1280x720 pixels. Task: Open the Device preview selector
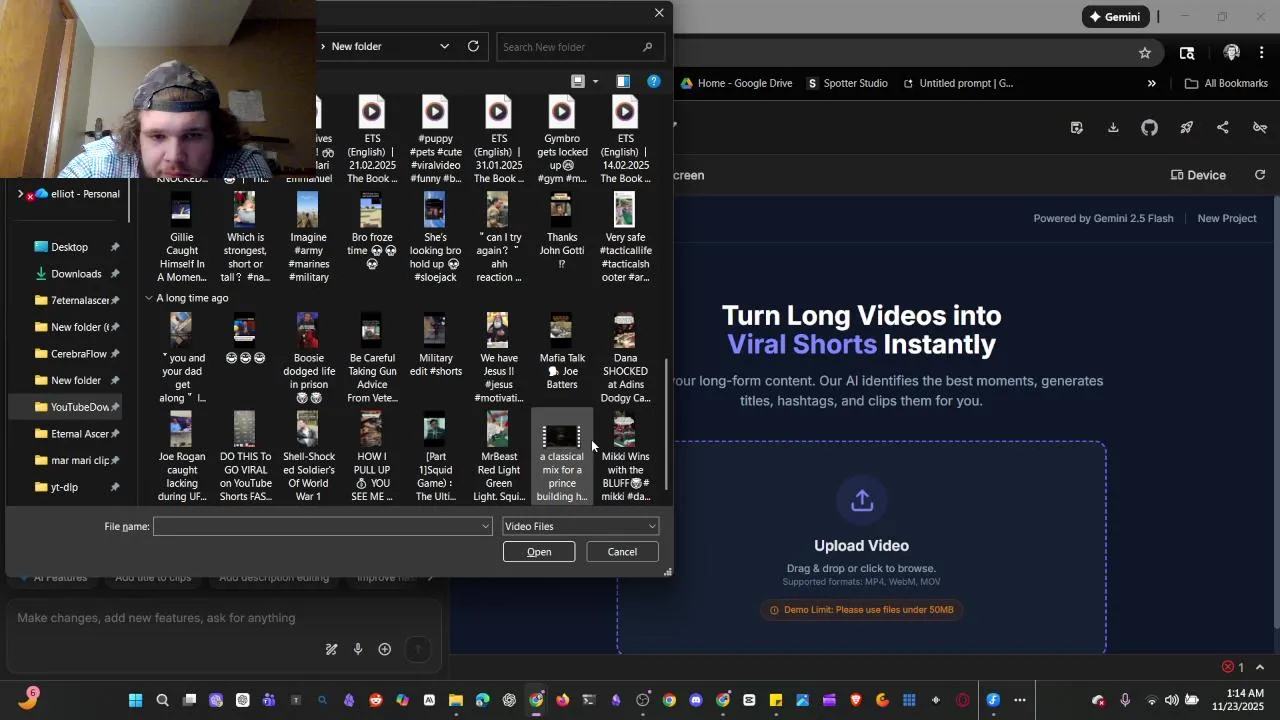pos(1198,175)
